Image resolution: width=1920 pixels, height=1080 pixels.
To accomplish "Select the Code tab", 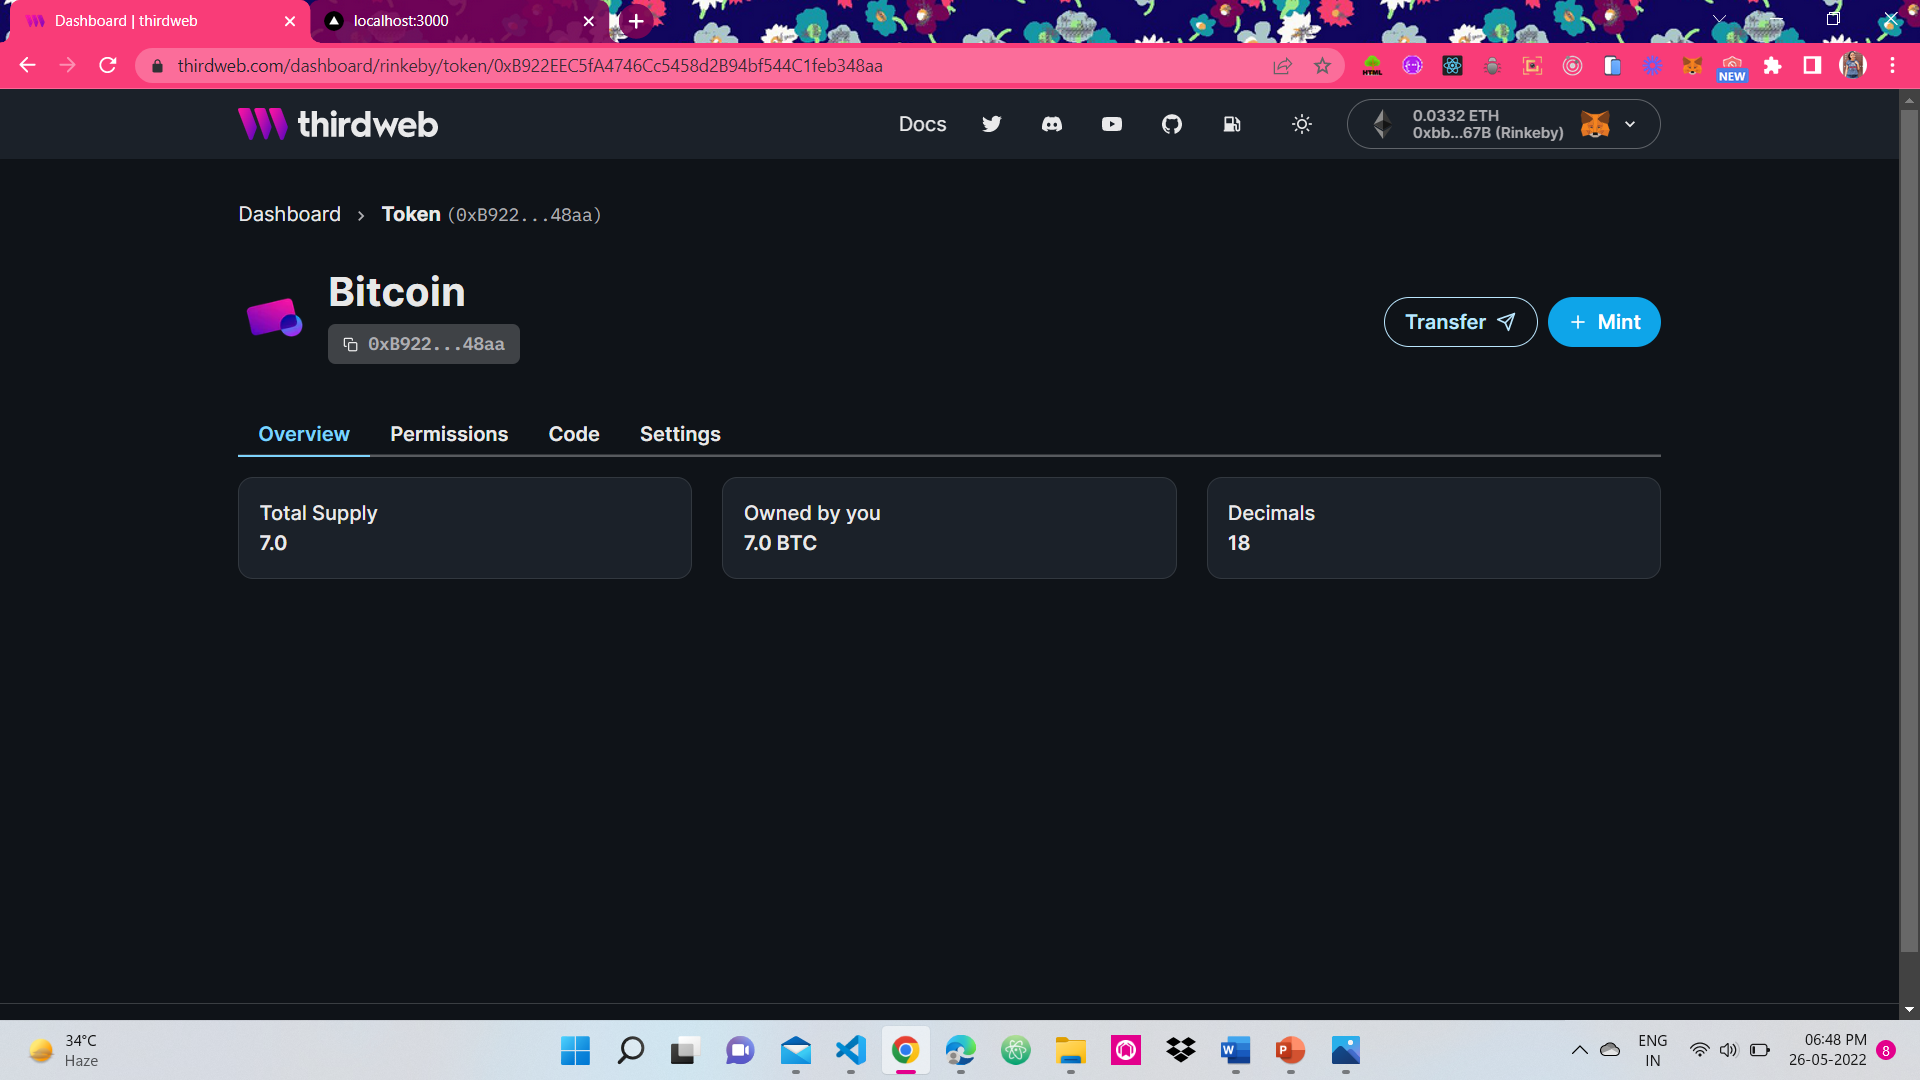I will (574, 434).
